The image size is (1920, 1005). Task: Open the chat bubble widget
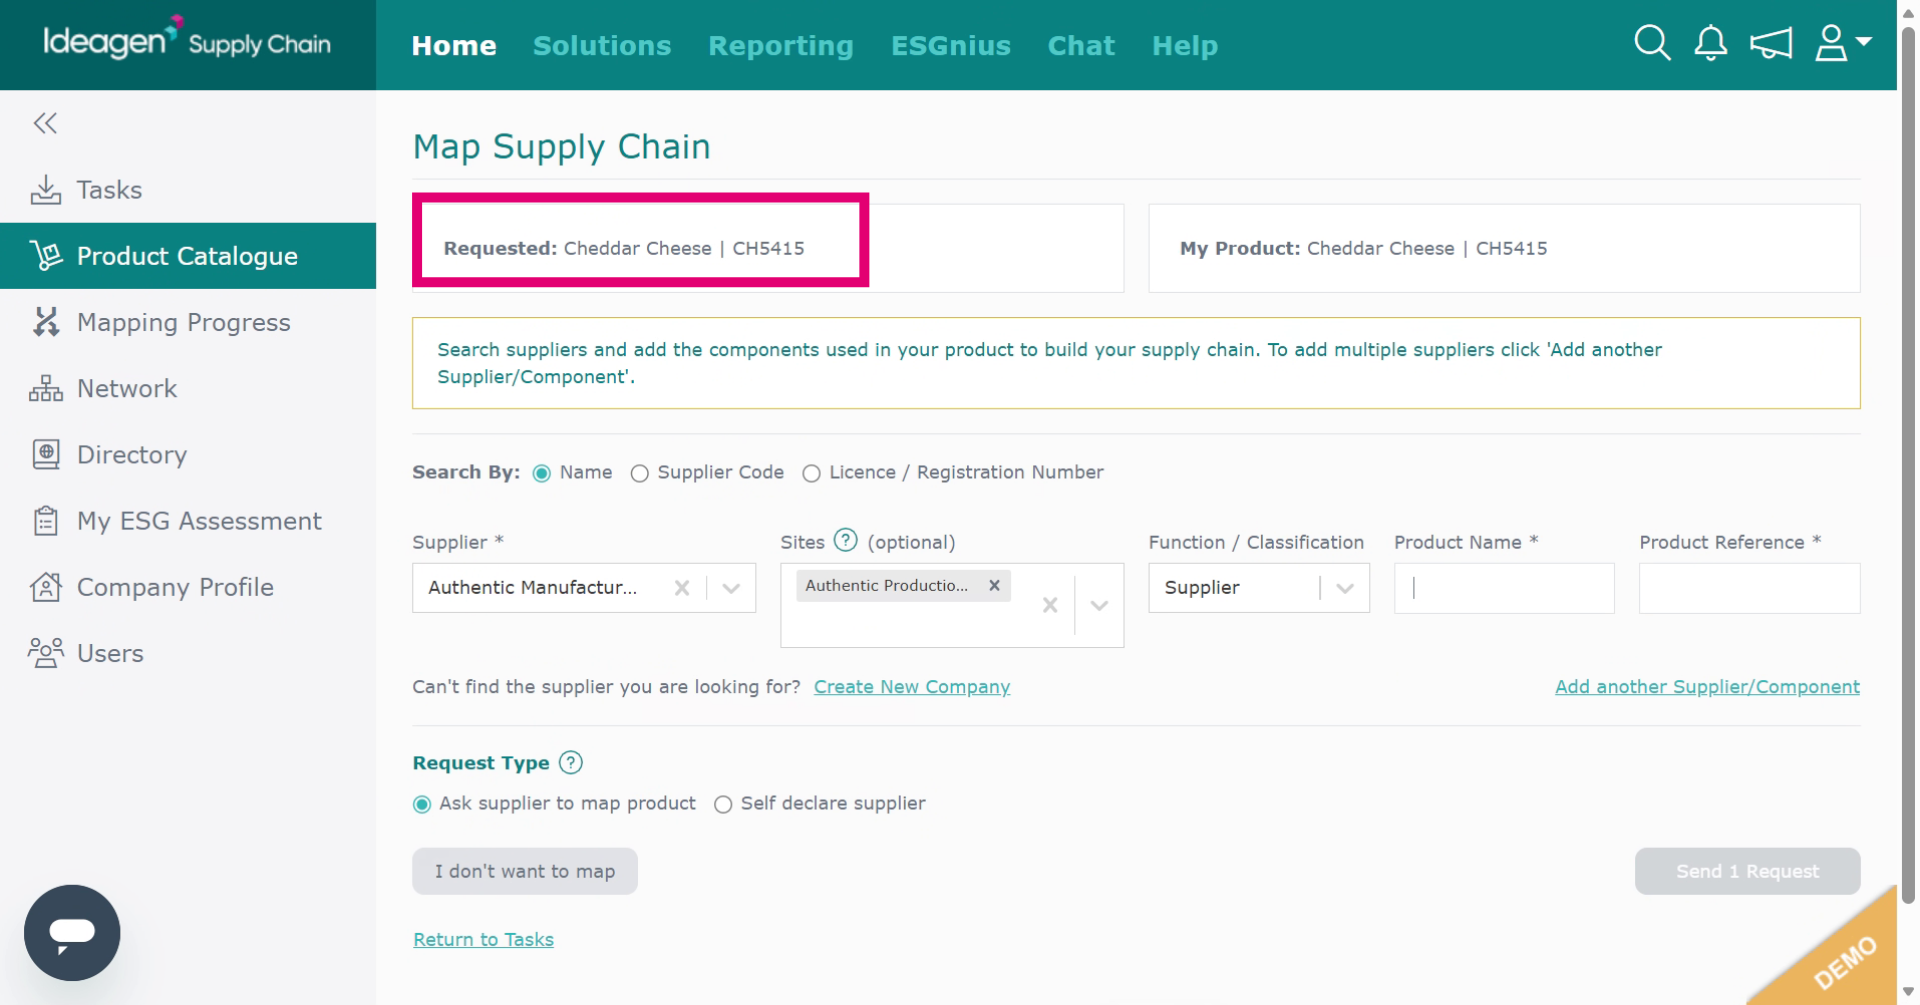pyautogui.click(x=72, y=932)
